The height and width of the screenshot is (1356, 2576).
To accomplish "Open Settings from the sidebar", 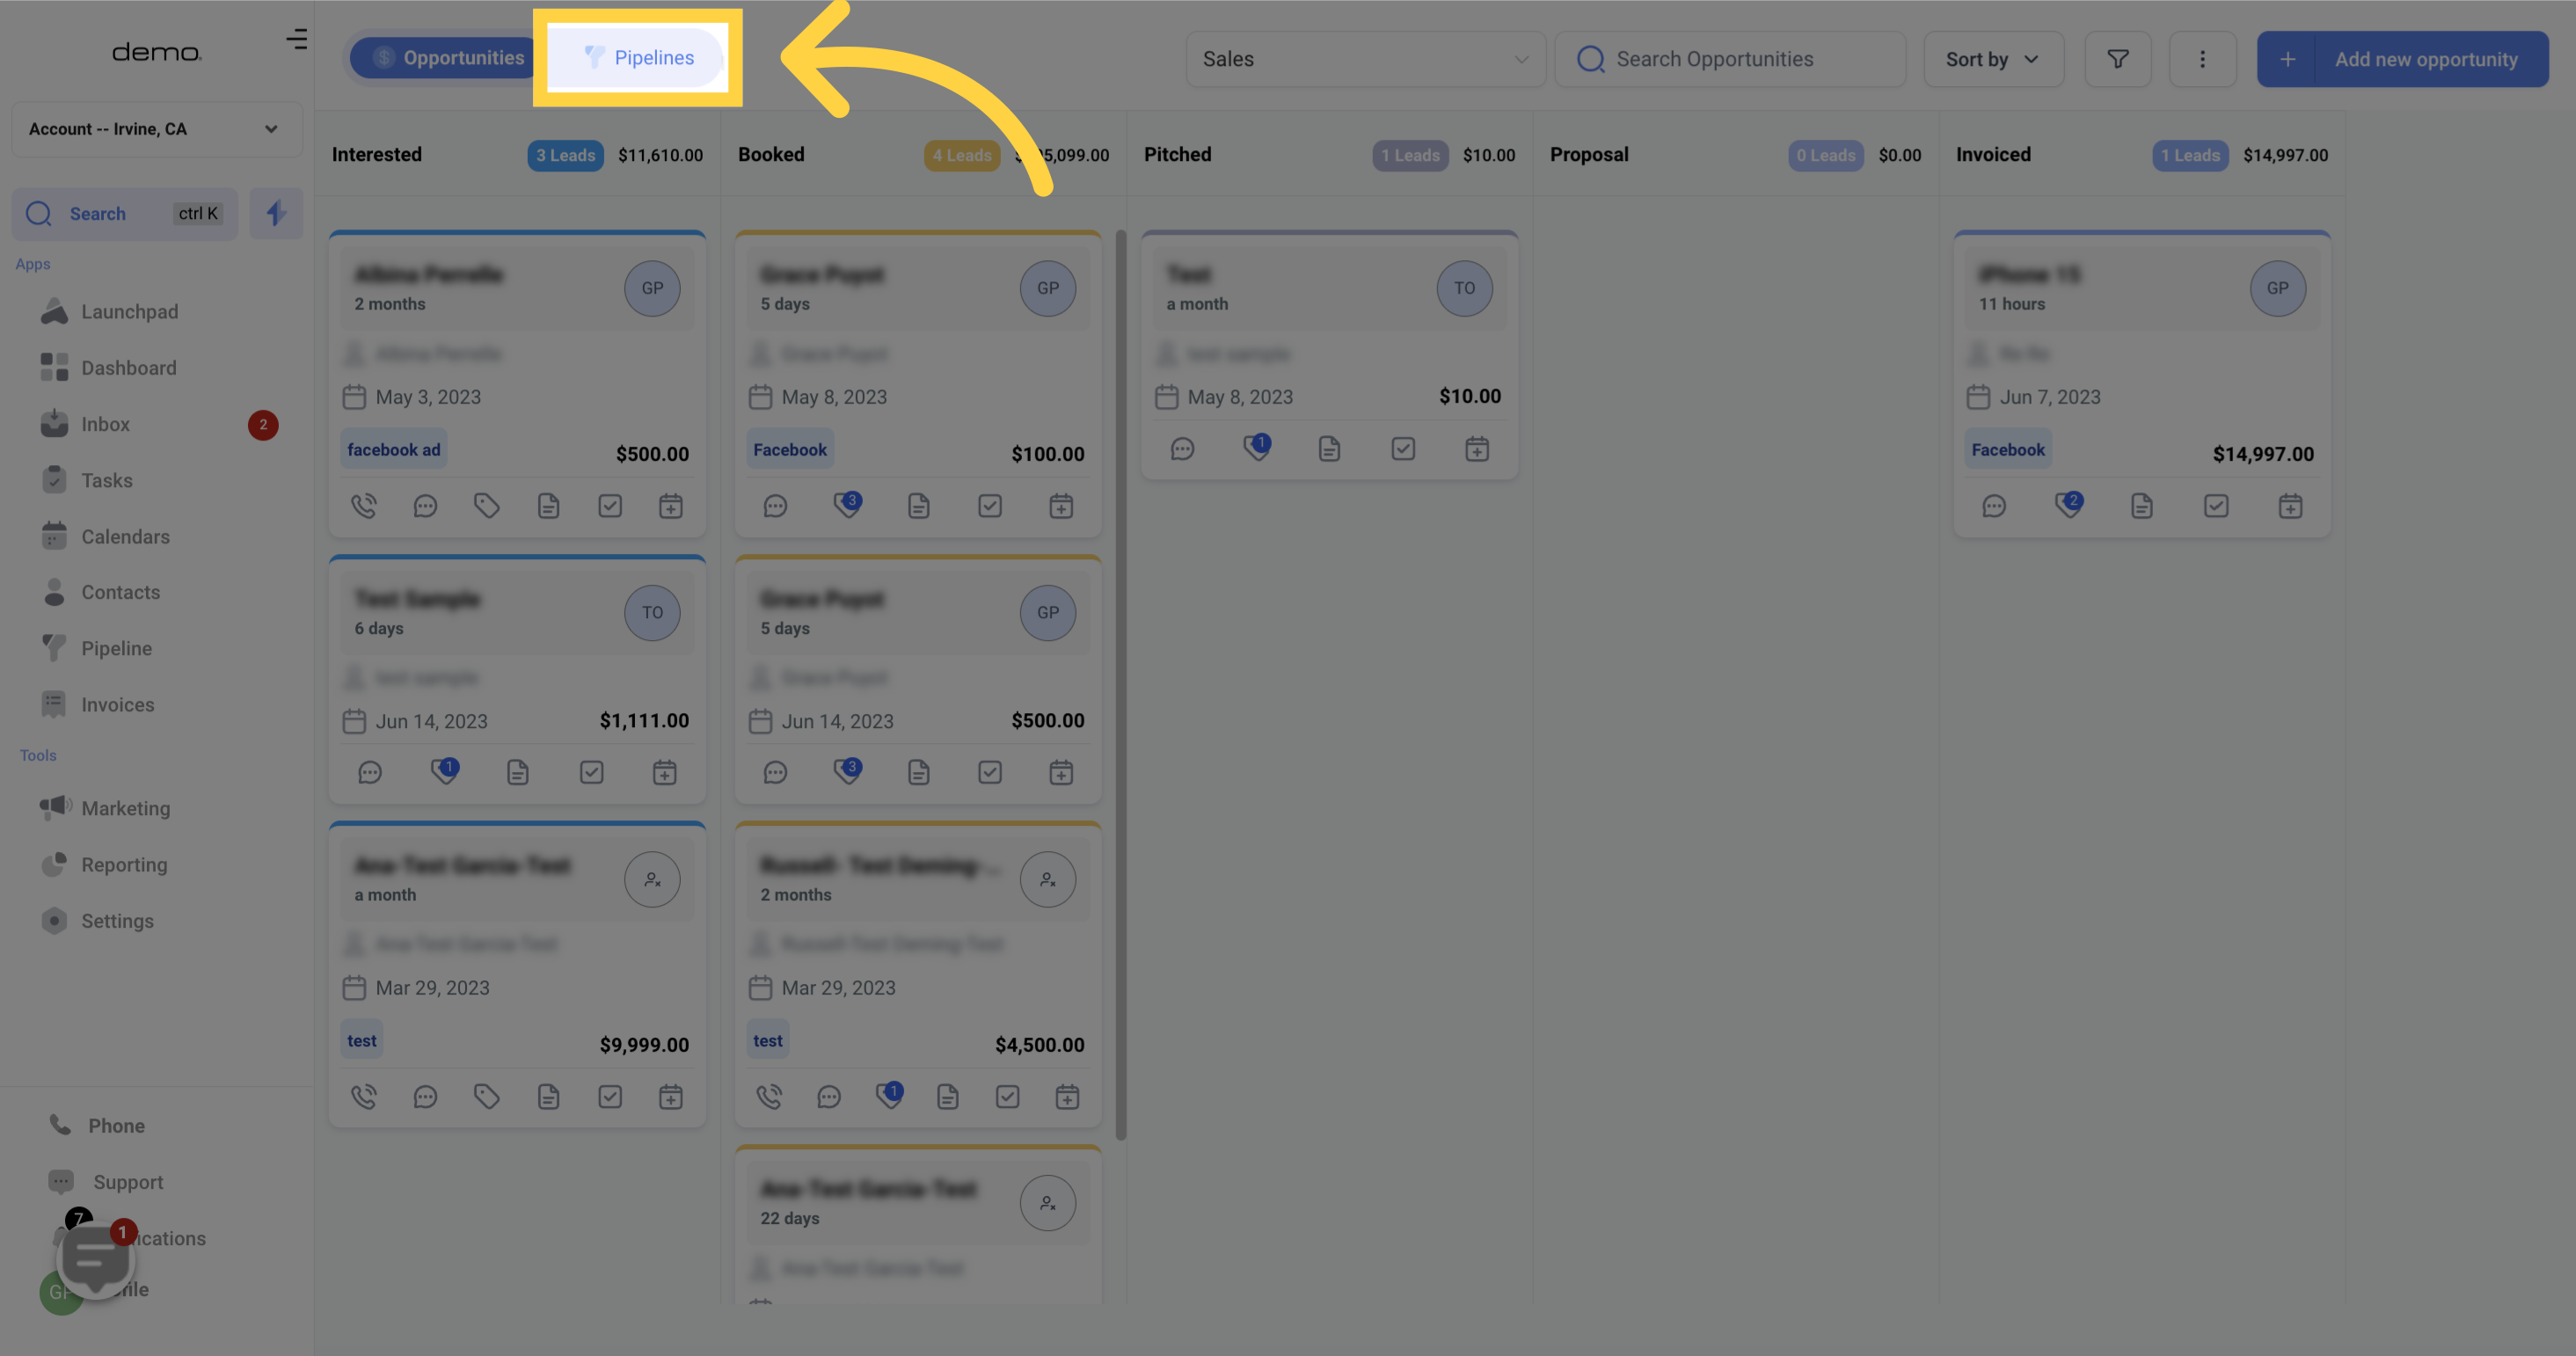I will [117, 920].
